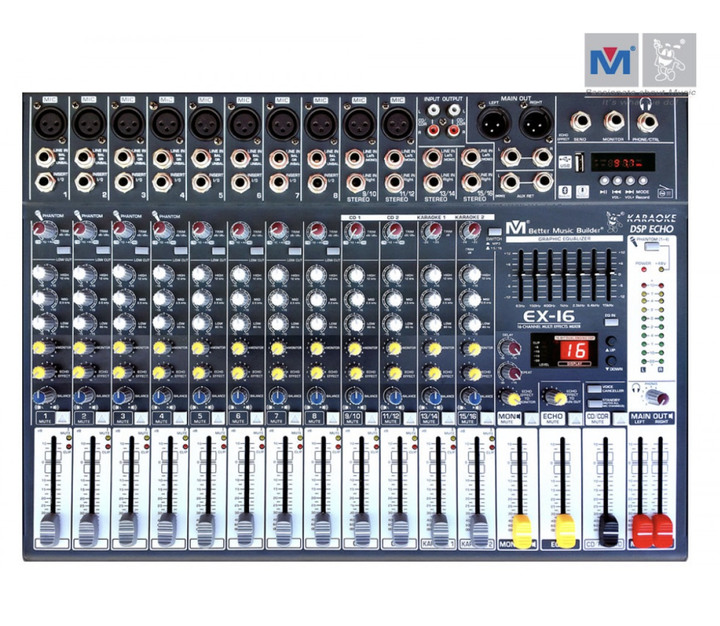720x626 pixels.
Task: Click the black CD/CDR fader cap
Action: point(608,530)
